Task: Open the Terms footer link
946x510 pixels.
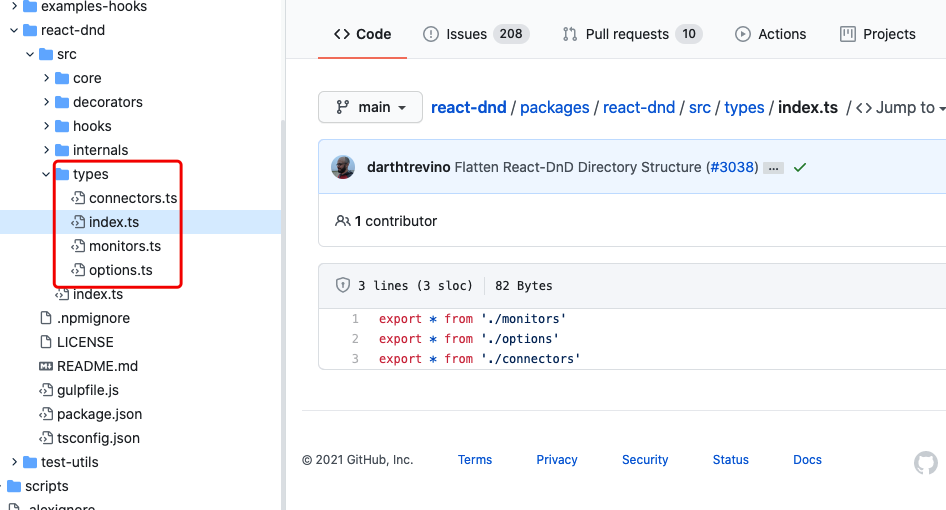Action: [475, 460]
